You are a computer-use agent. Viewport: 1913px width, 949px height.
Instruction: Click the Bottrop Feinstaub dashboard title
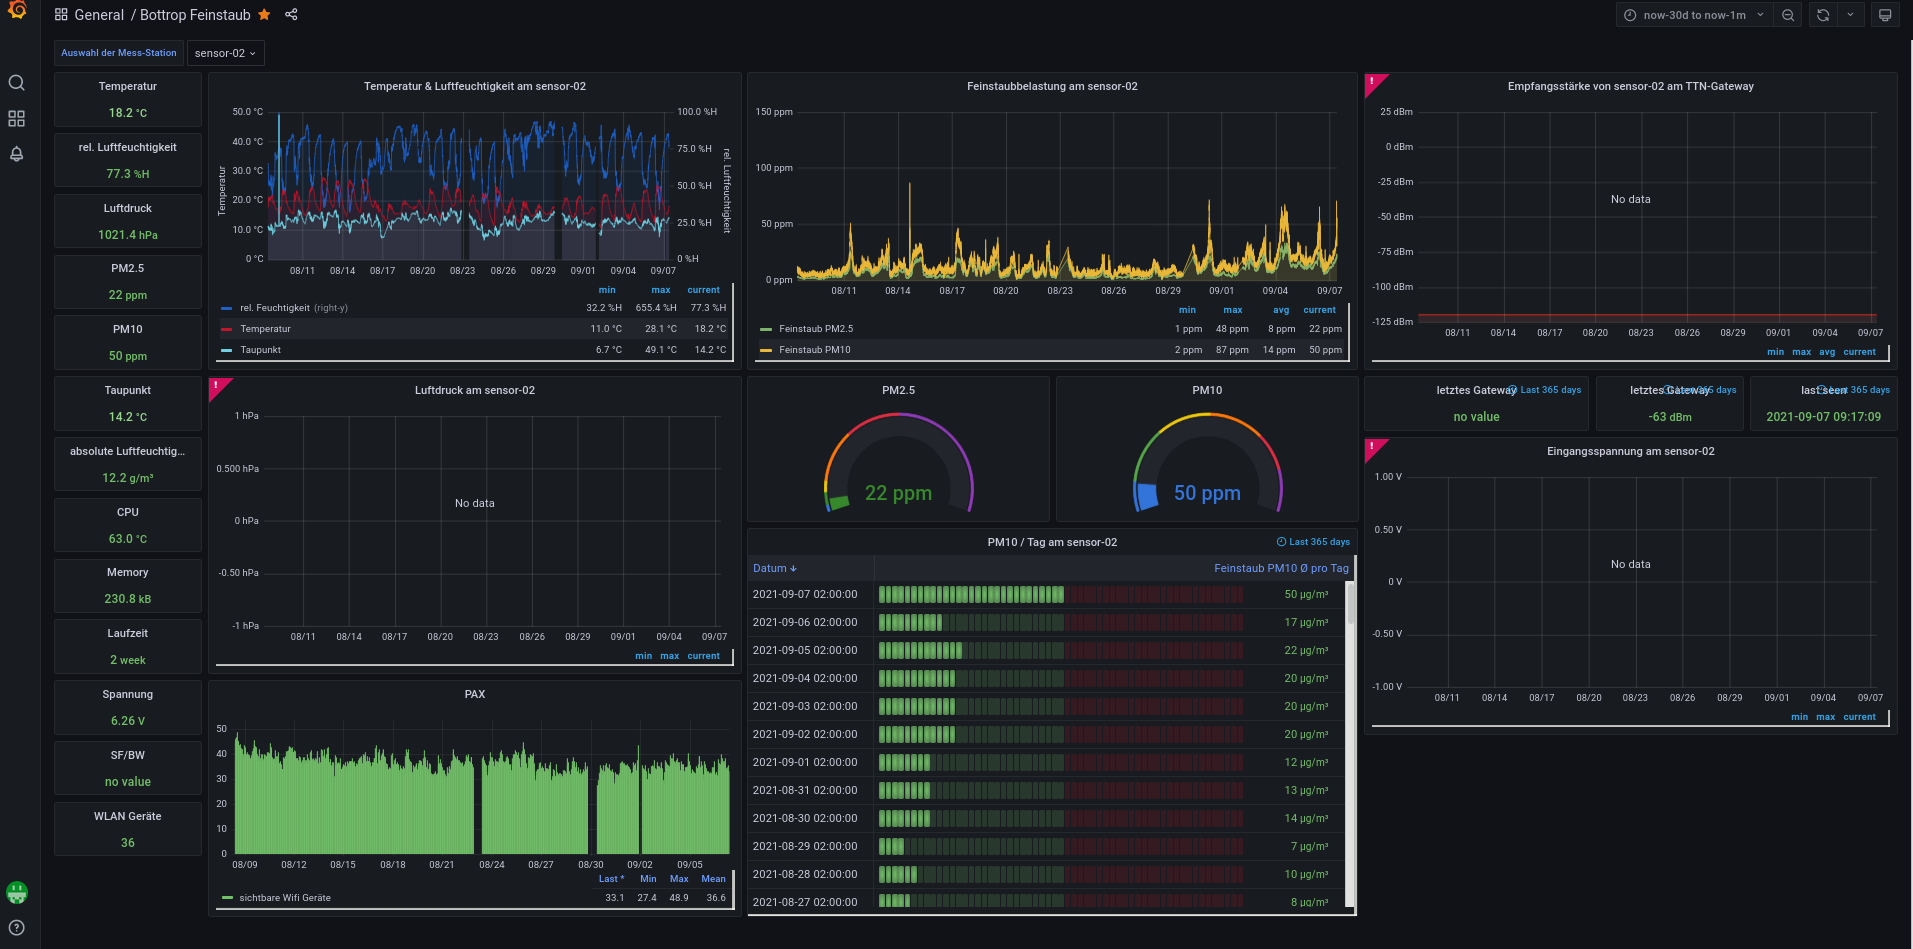pos(195,15)
